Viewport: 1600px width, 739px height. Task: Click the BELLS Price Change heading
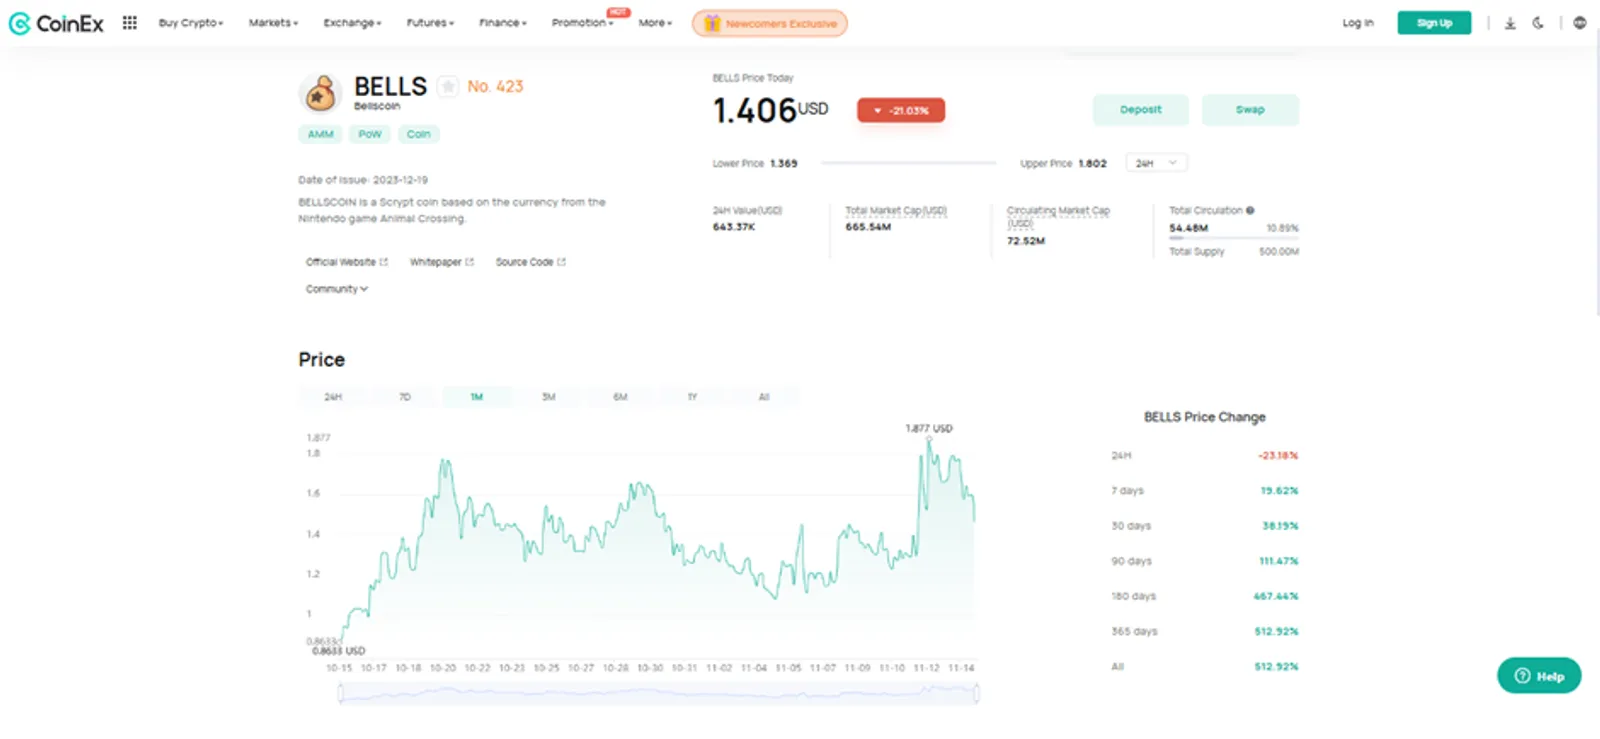pos(1205,417)
